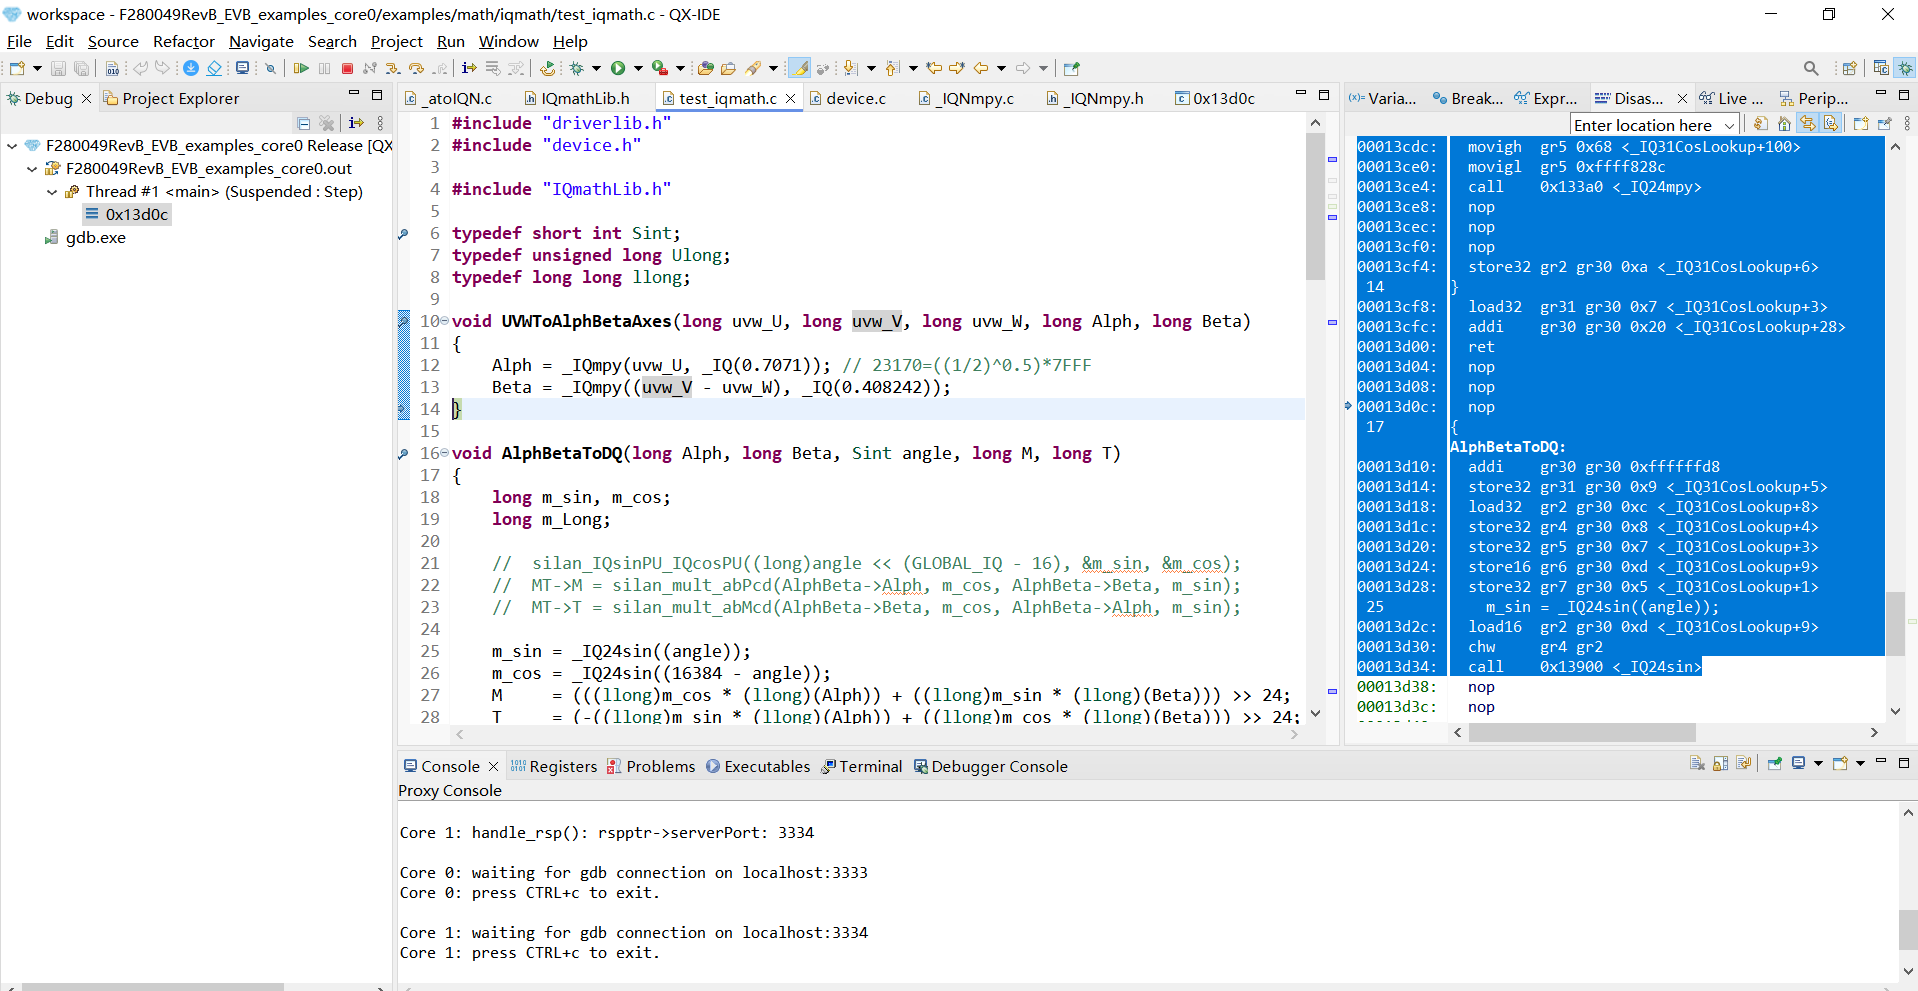Click Collapse All icon in Debug view
Viewport: 1918px width, 991px height.
click(303, 123)
